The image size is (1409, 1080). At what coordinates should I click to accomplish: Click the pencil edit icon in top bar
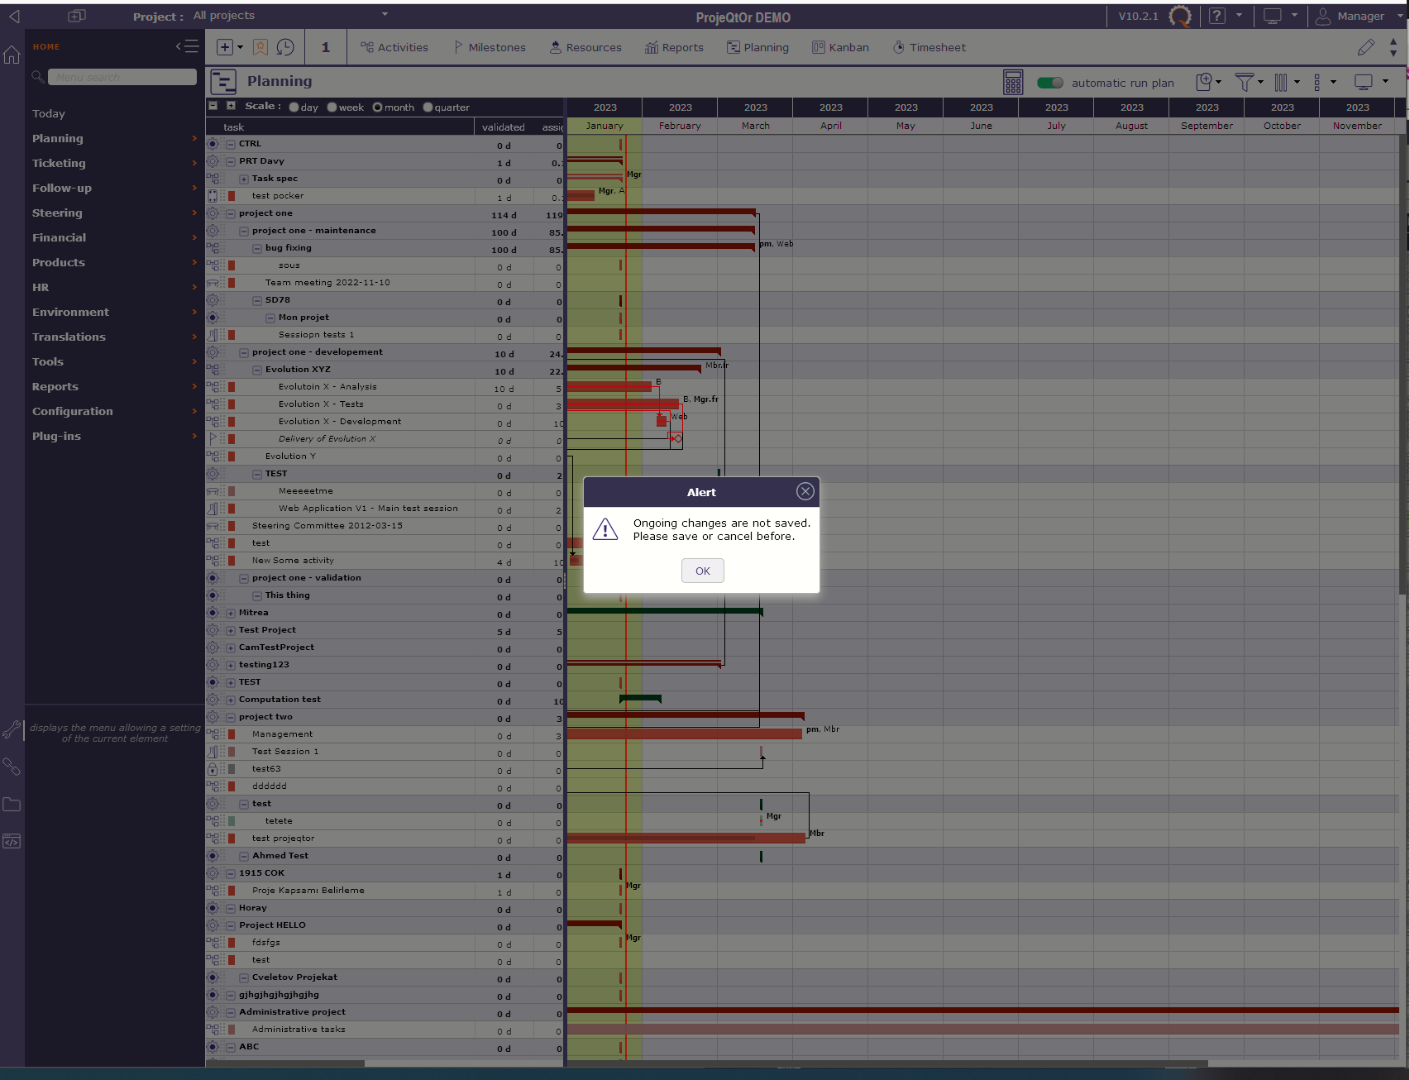(x=1366, y=47)
